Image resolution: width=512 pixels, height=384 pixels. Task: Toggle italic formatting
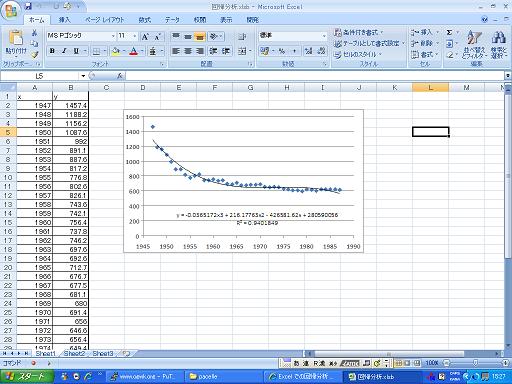(64, 51)
